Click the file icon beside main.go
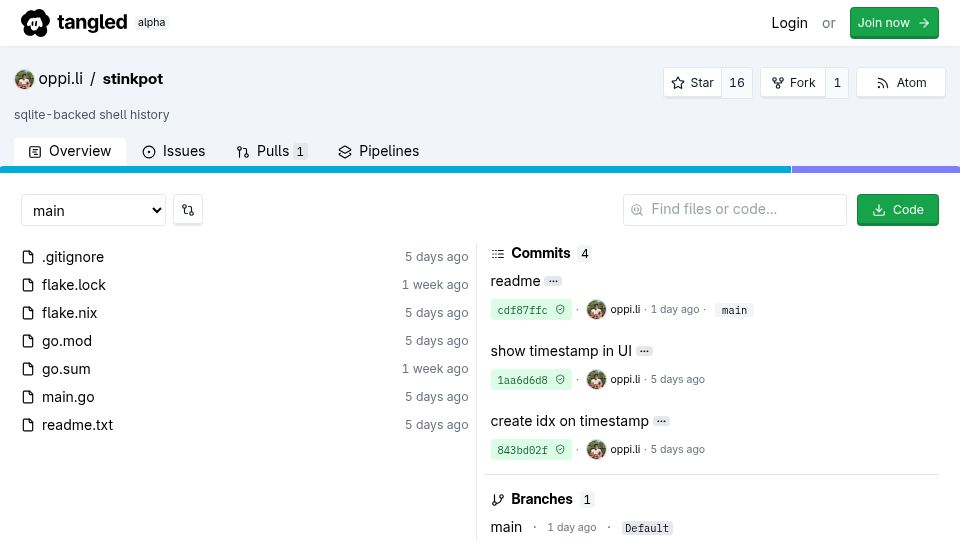Viewport: 960px width, 540px height. click(28, 397)
